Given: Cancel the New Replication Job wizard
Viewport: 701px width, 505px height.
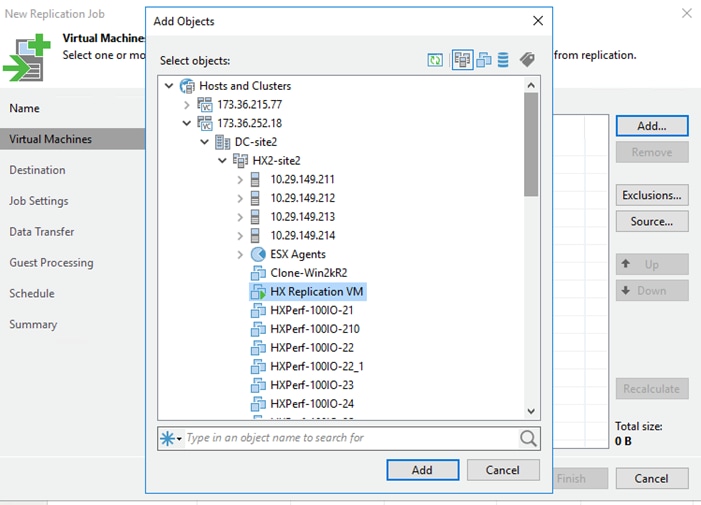Looking at the screenshot, I should 652,479.
